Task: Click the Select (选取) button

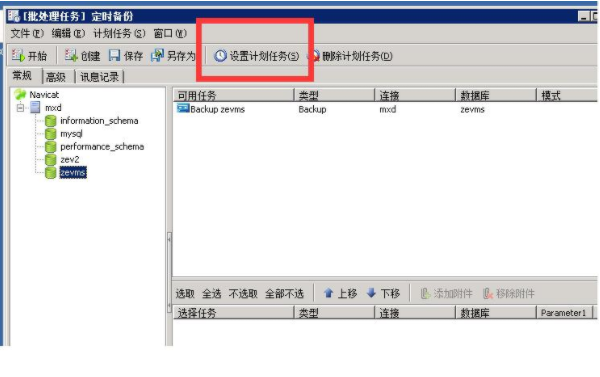Action: (185, 294)
